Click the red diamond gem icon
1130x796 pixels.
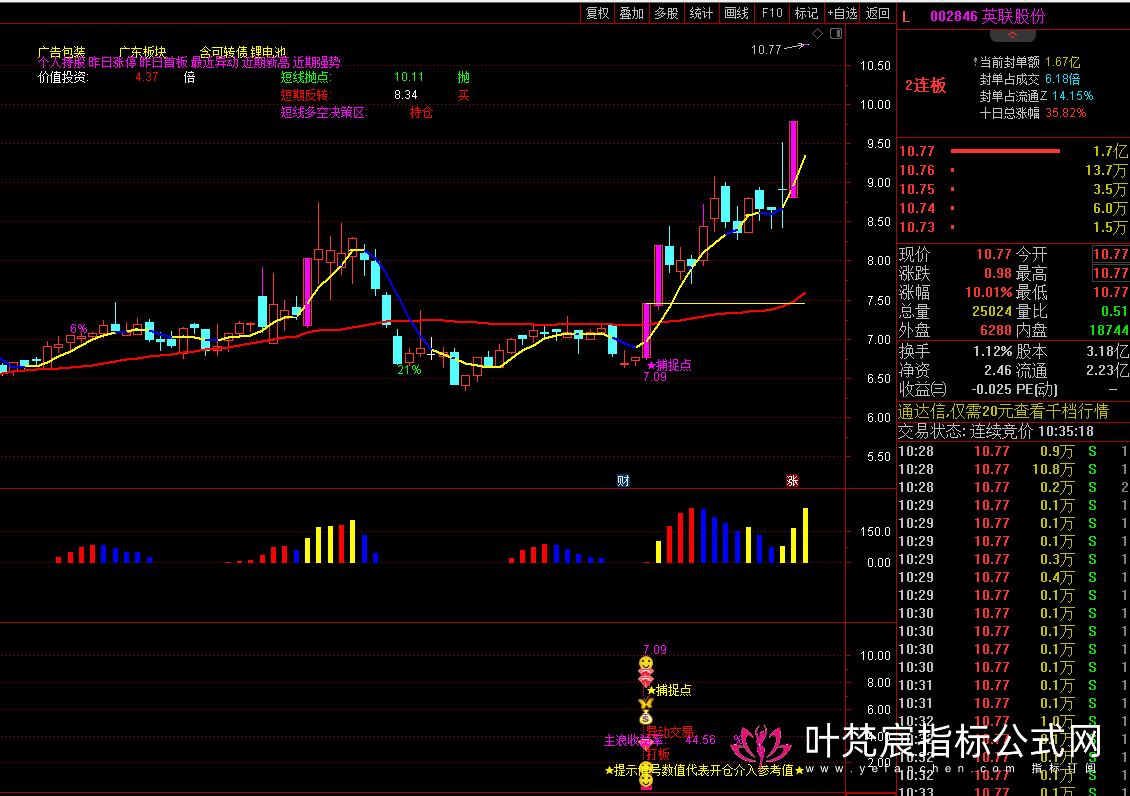[646, 681]
